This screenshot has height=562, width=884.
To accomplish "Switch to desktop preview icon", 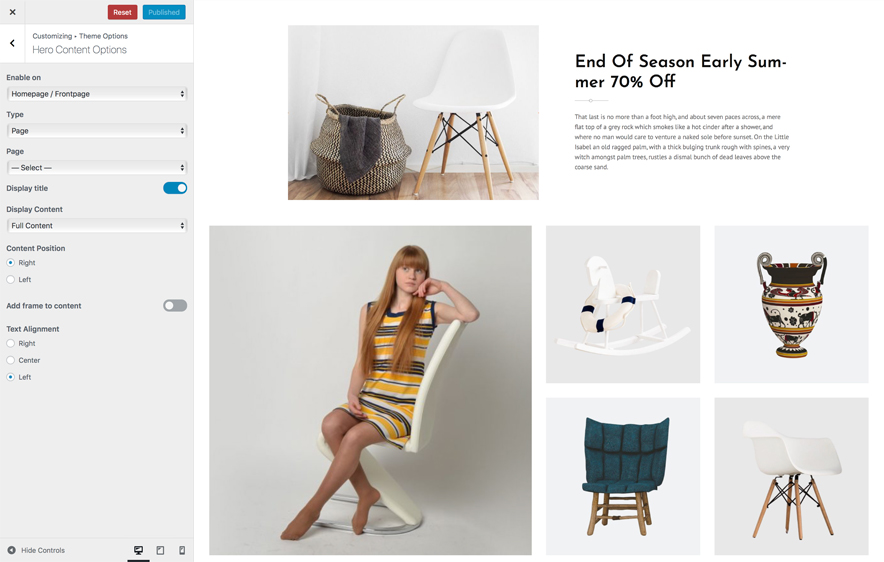I will [x=138, y=550].
